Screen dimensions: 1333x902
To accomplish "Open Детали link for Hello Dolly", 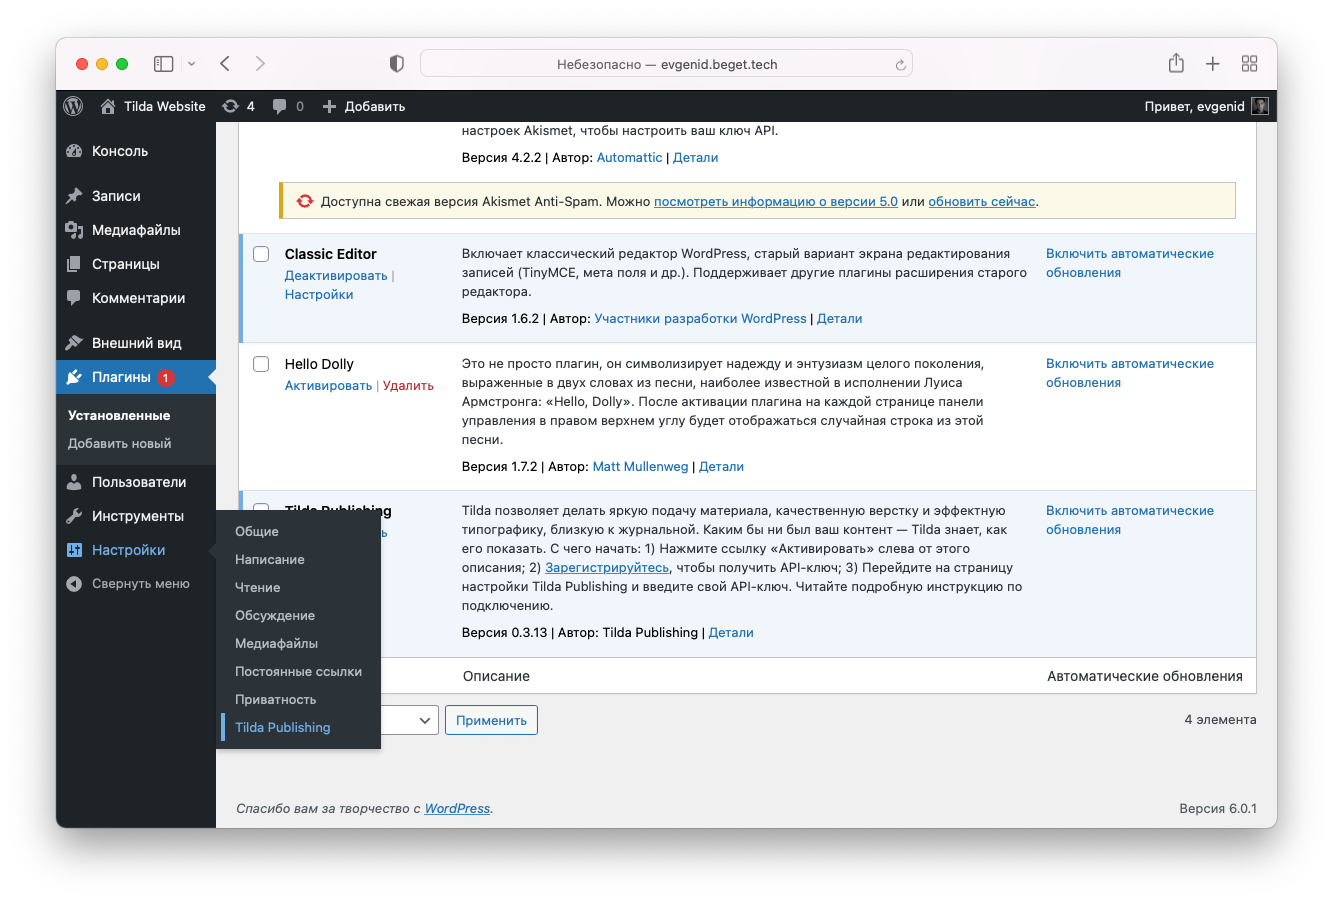I will pyautogui.click(x=722, y=466).
